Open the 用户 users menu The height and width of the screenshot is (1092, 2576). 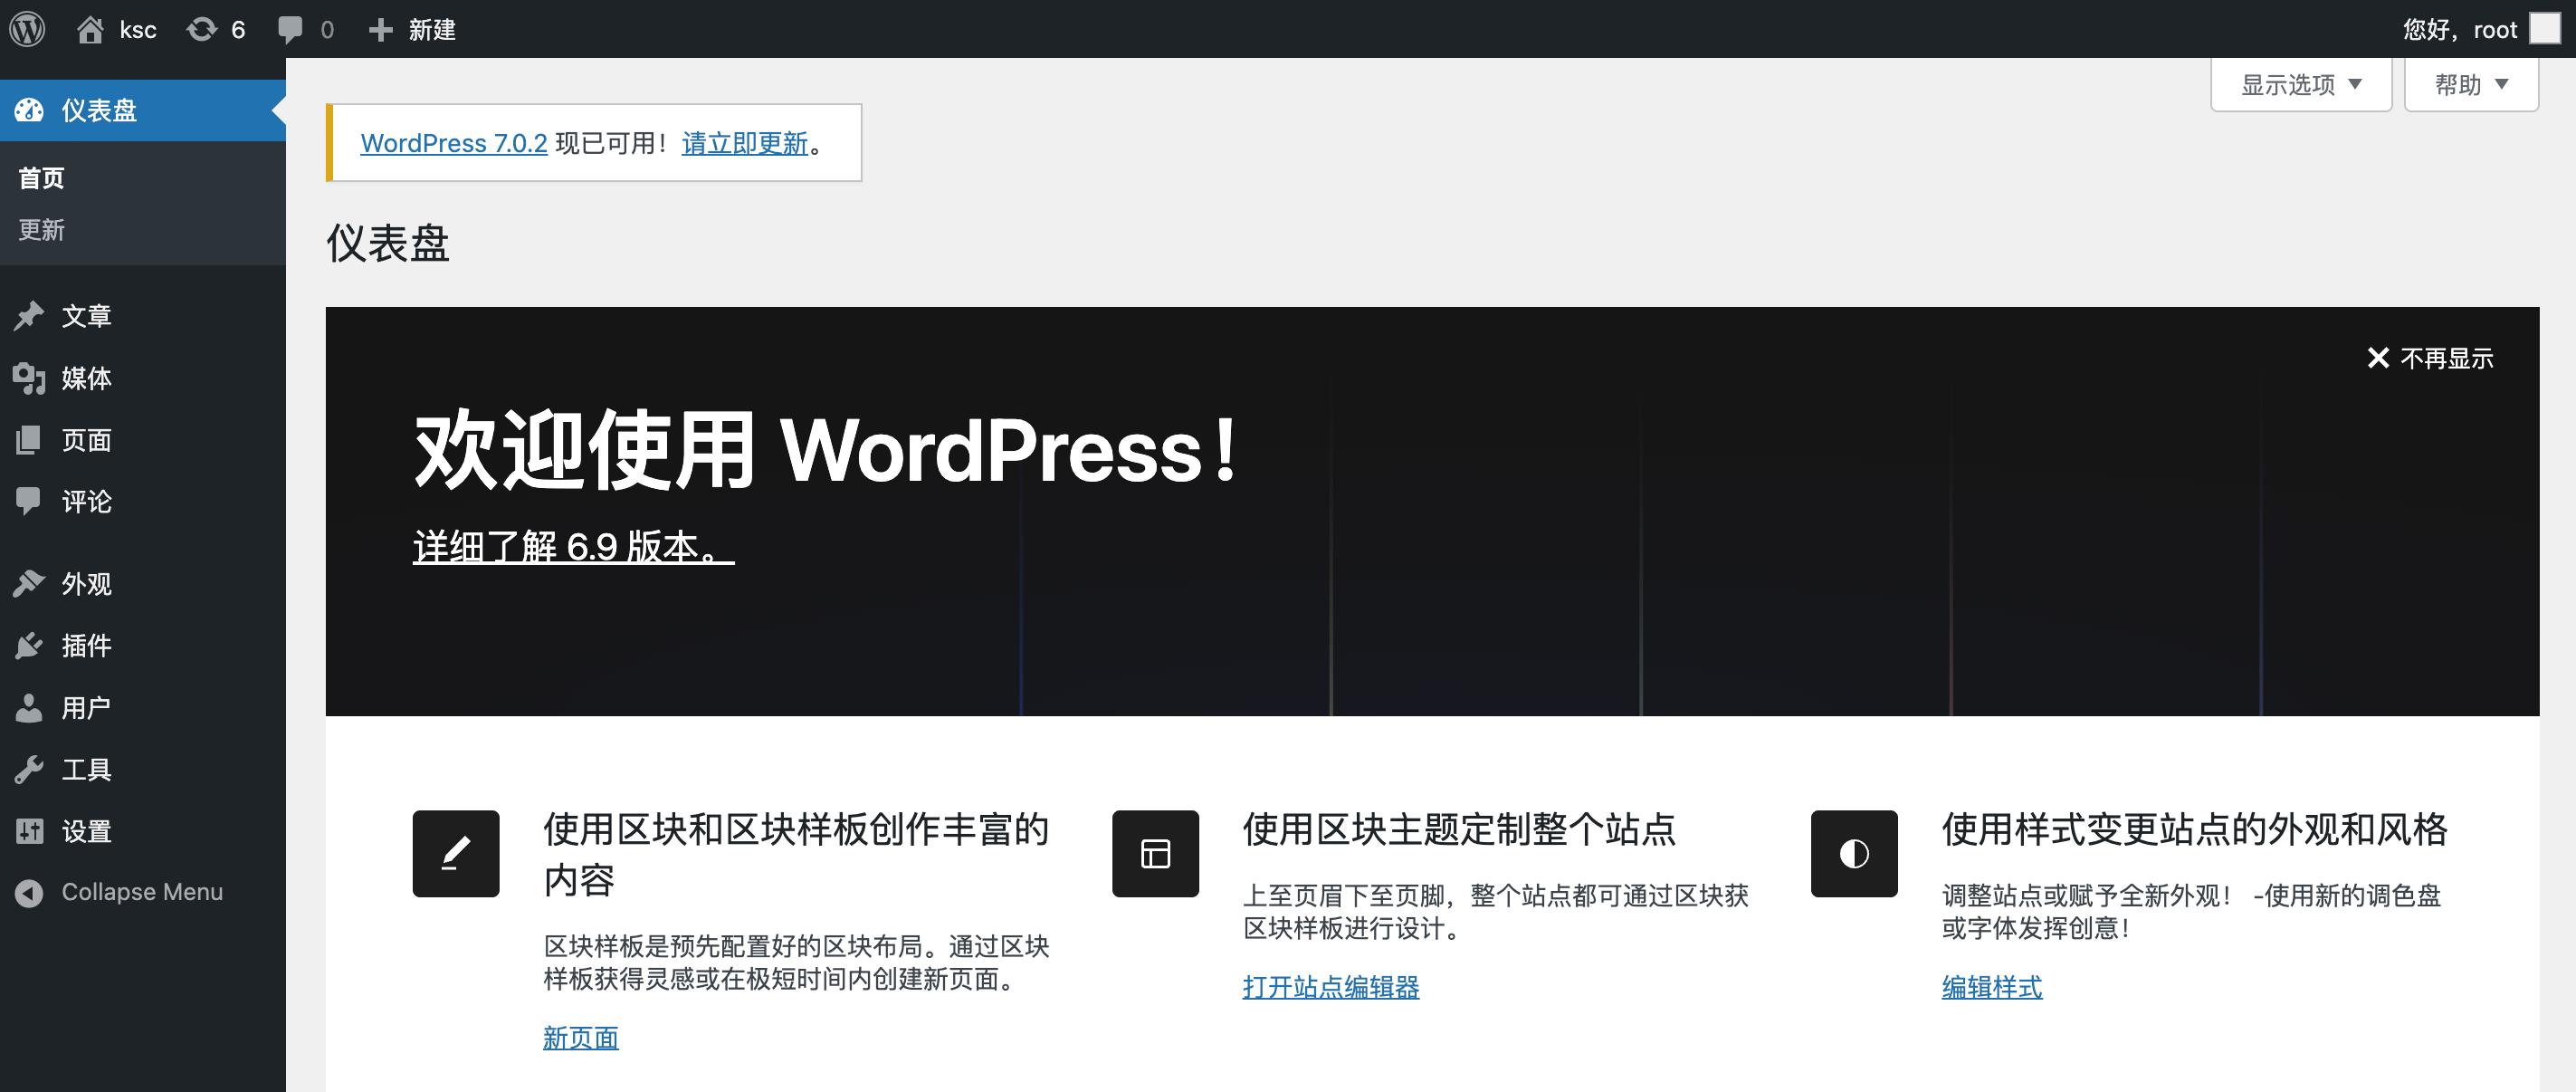143,708
